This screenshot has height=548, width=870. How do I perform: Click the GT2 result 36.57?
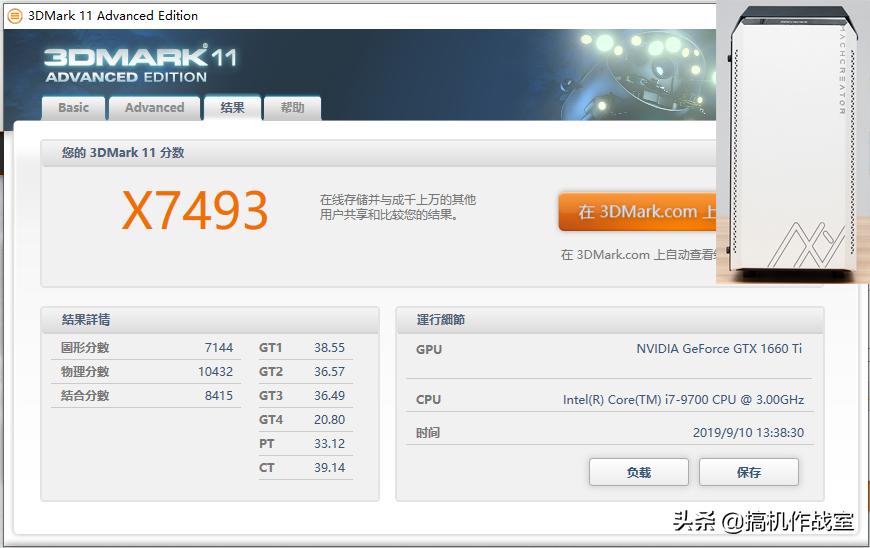pyautogui.click(x=330, y=372)
